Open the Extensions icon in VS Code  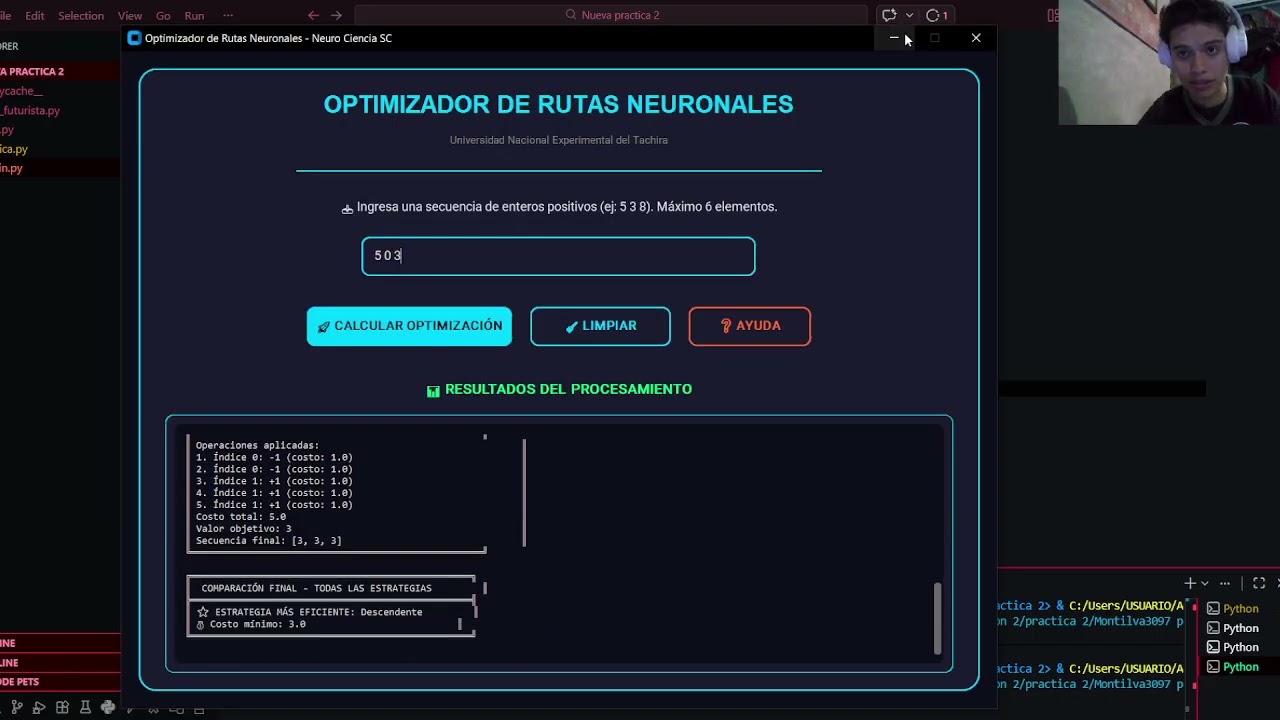[x=62, y=708]
